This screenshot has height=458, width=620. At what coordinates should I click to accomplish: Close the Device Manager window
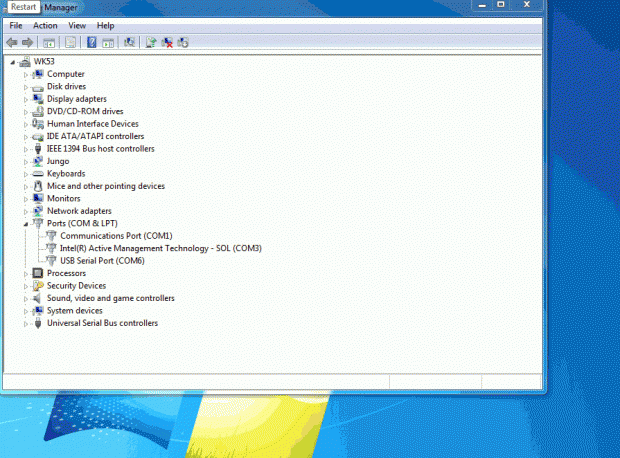pyautogui.click(x=527, y=5)
